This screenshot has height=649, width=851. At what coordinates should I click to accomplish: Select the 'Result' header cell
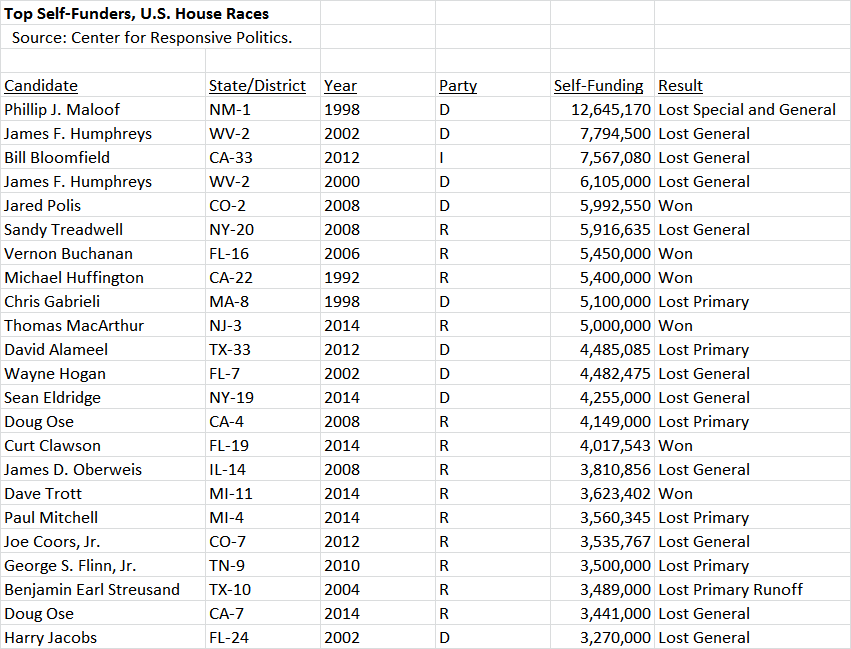click(752, 85)
